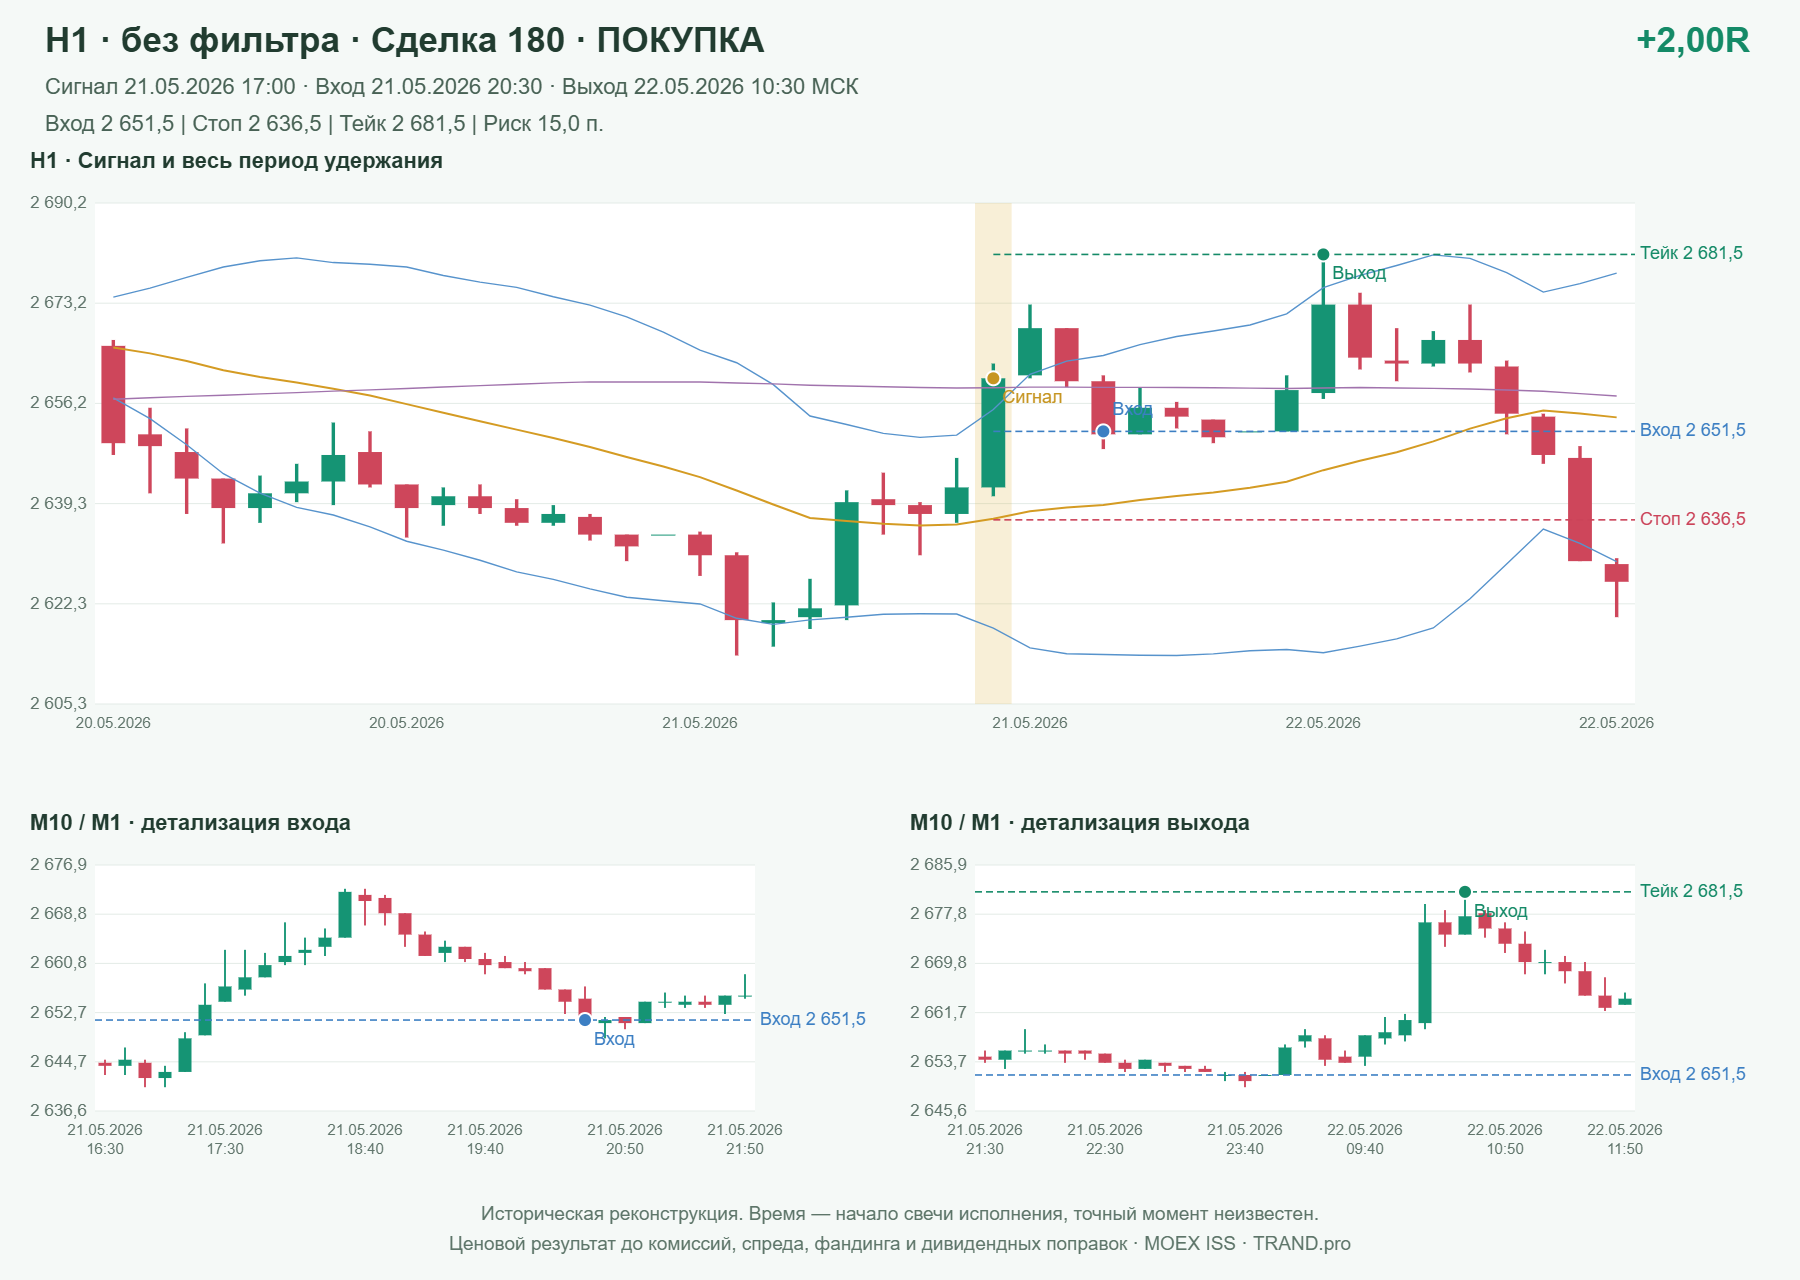The image size is (1800, 1280).
Task: Click the 'Выход' annotation in exit detail chart
Action: click(1501, 911)
